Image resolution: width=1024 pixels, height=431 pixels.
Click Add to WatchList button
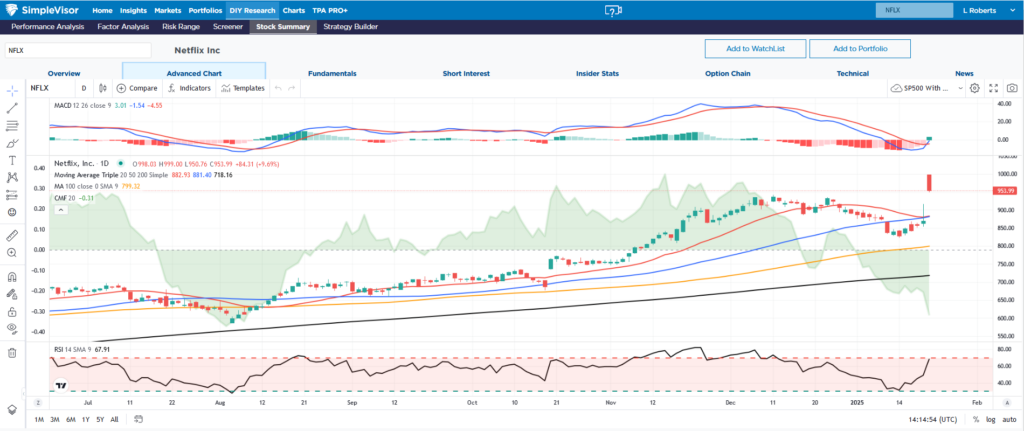[x=756, y=48]
